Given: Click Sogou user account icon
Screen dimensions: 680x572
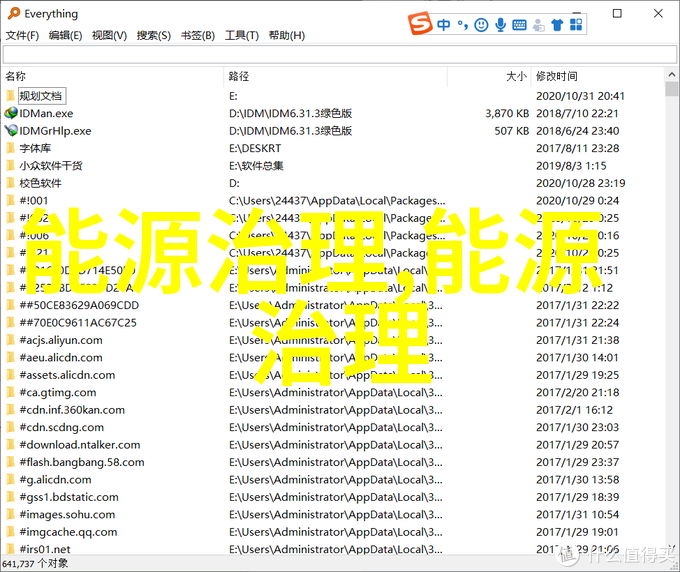Looking at the screenshot, I should click(x=538, y=25).
